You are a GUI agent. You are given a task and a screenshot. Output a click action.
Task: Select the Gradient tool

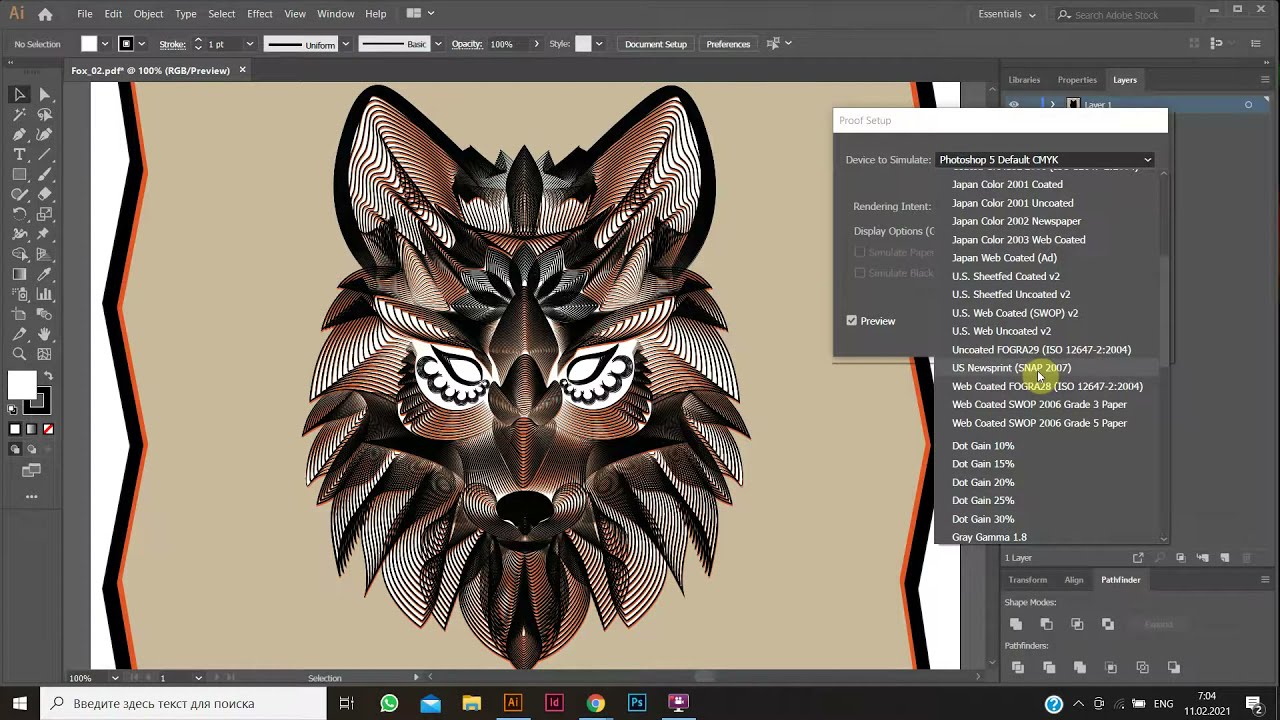[x=19, y=275]
